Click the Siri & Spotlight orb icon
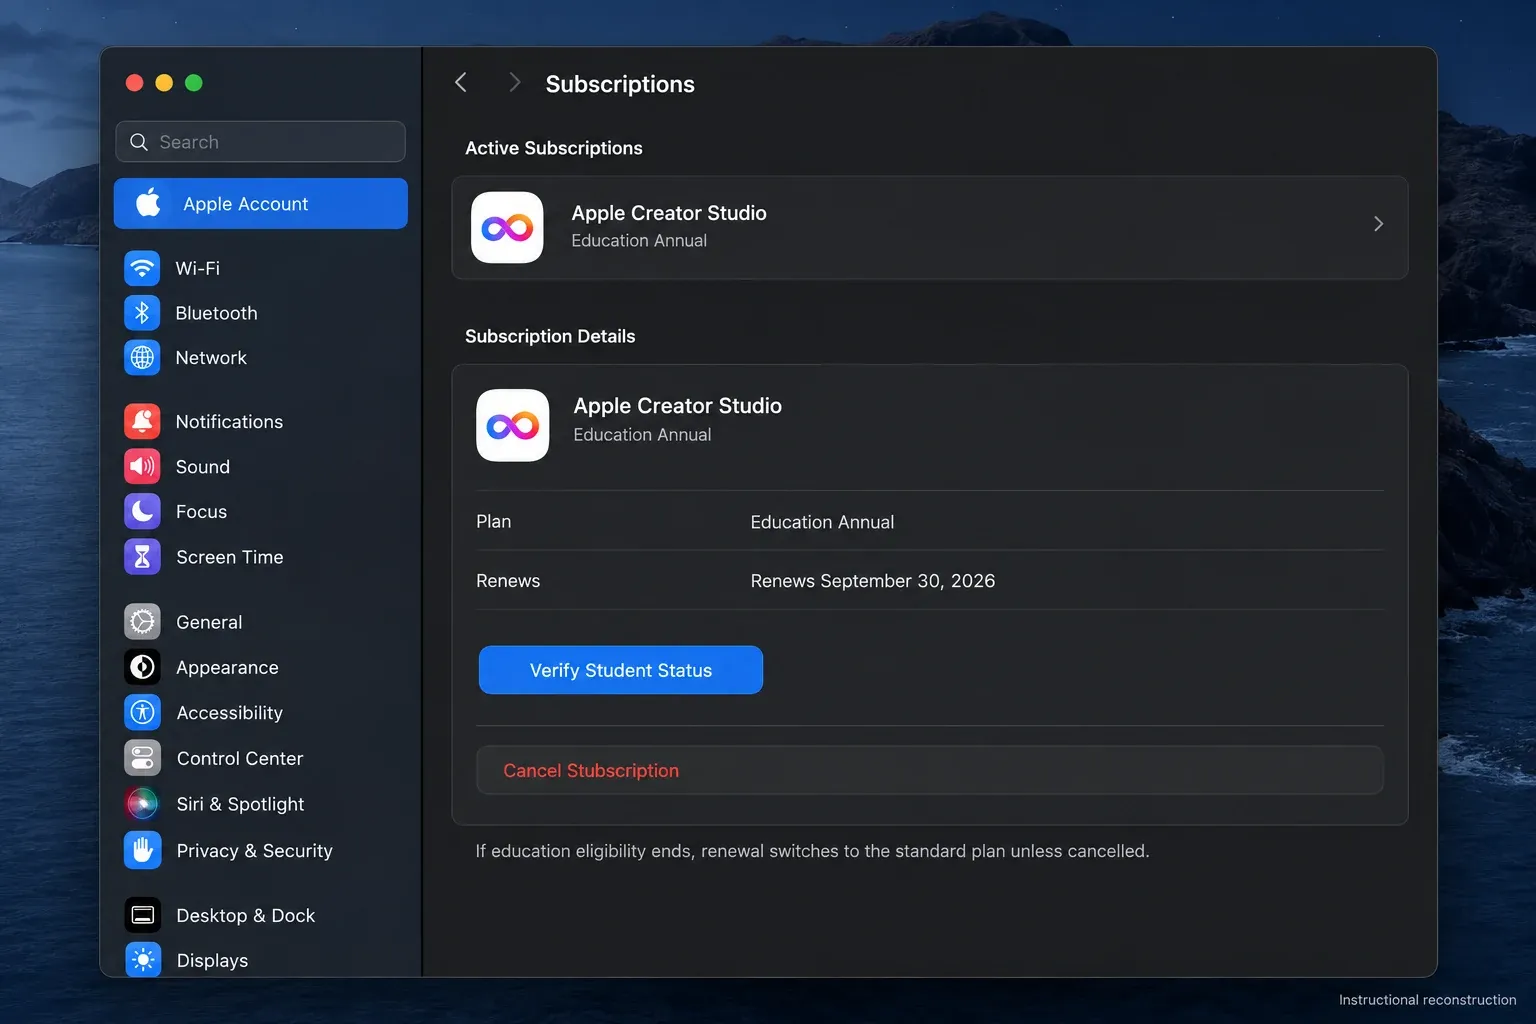Screen dimensions: 1536x1024 pos(142,803)
